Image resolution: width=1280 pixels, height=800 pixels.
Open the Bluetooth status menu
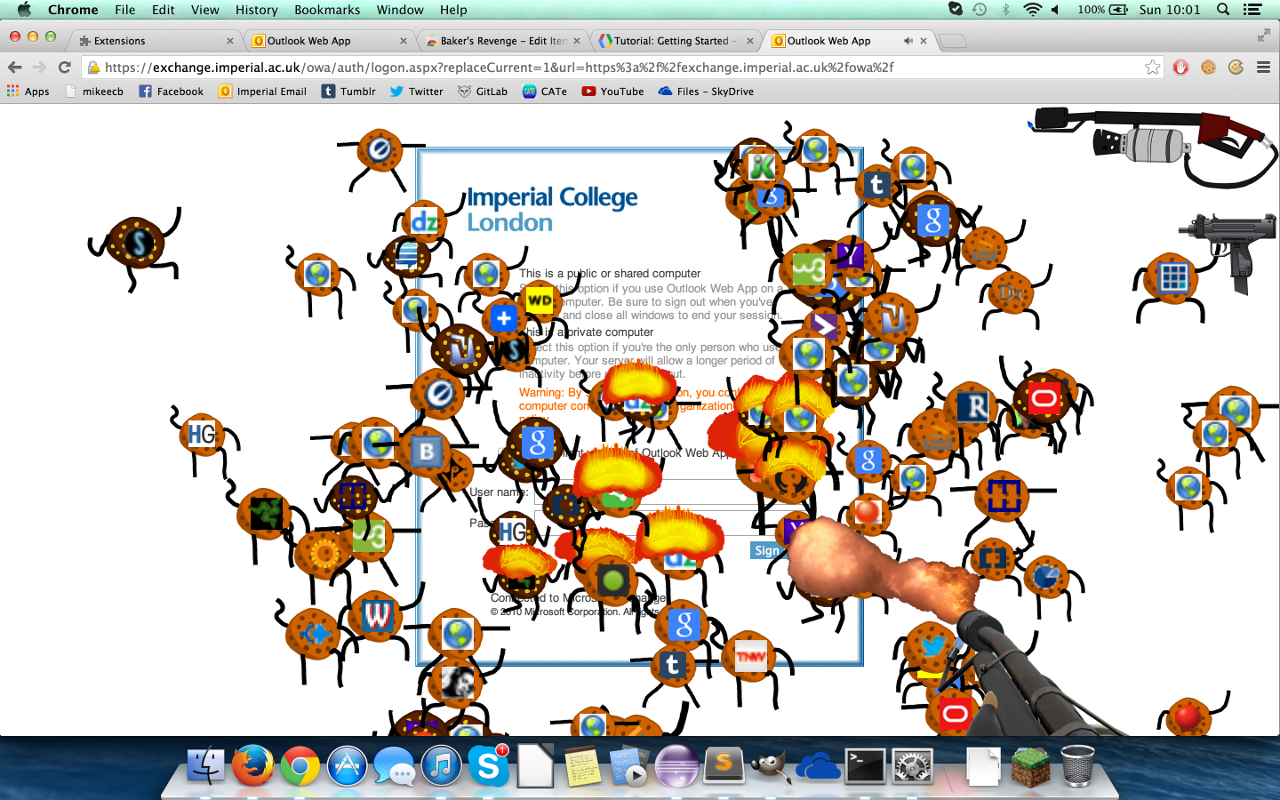click(x=1007, y=9)
